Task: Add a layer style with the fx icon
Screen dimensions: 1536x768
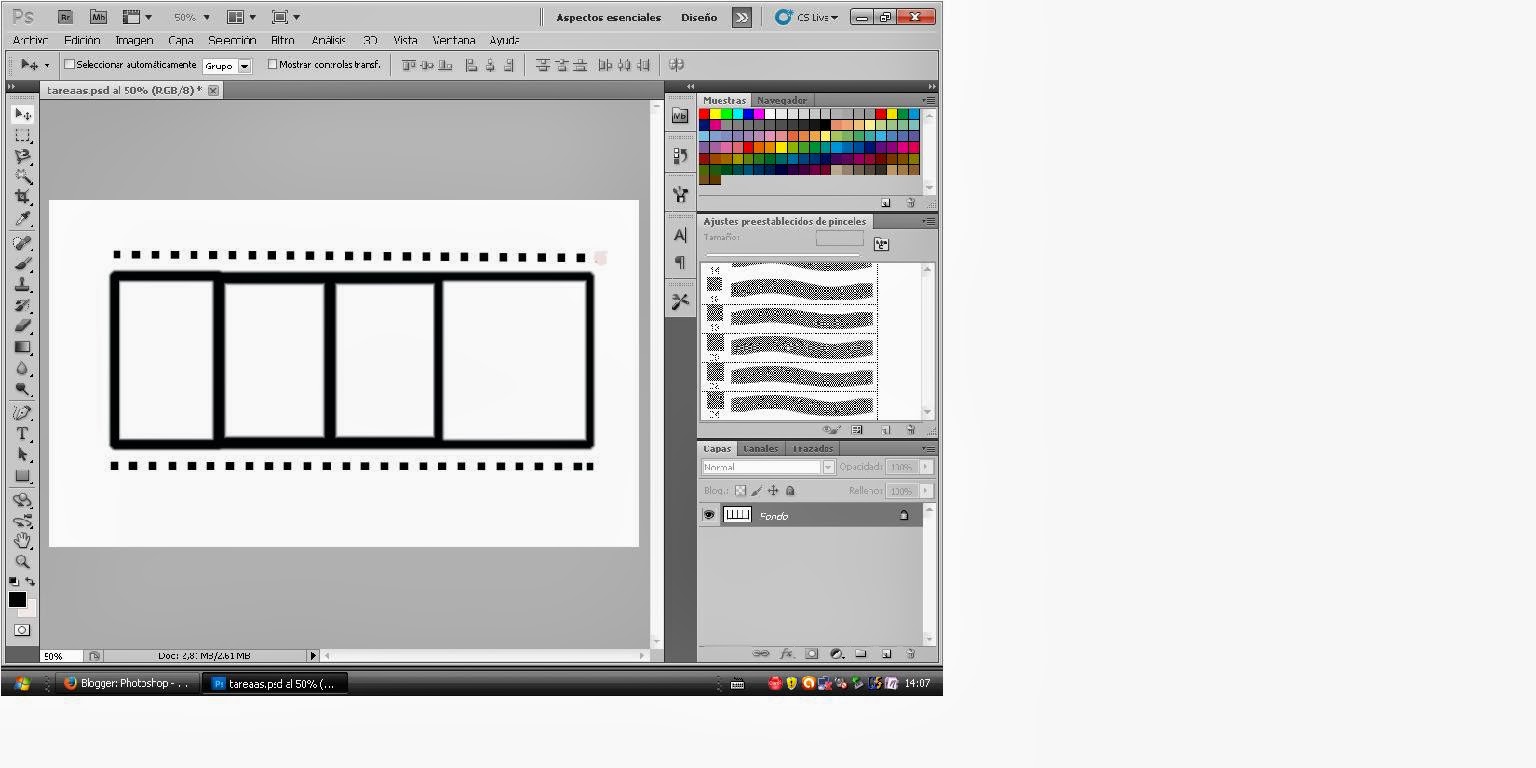Action: point(786,654)
